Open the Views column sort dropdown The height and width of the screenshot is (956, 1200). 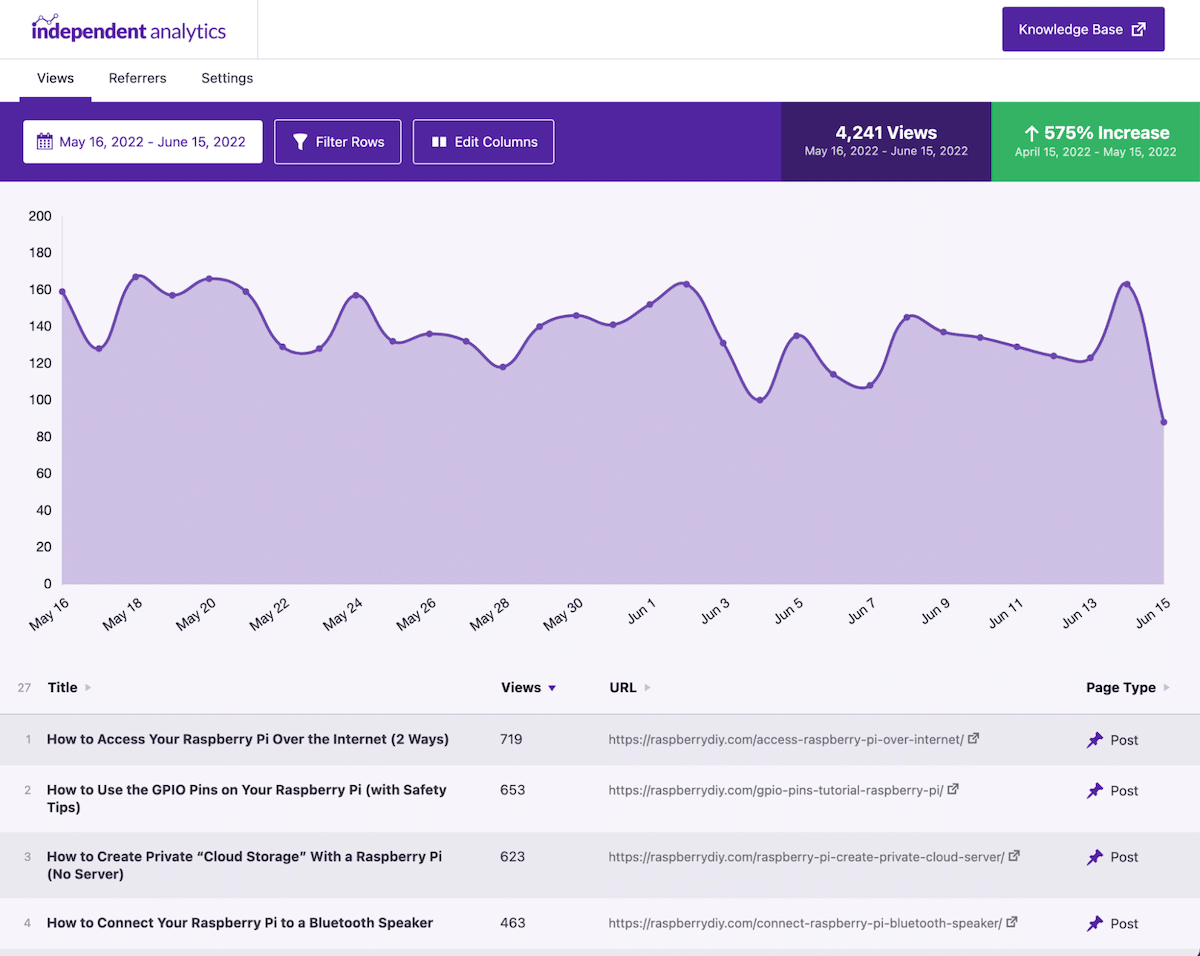coord(550,687)
